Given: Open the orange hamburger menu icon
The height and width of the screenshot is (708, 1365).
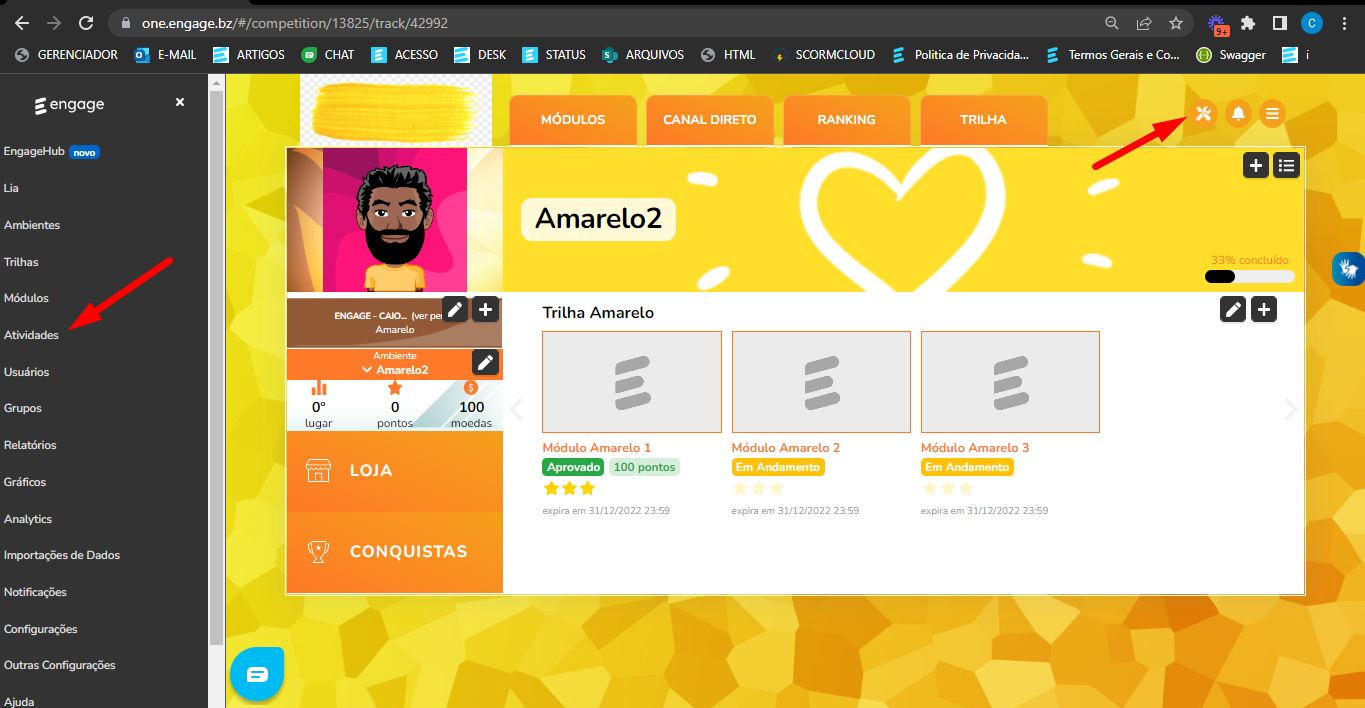Looking at the screenshot, I should (x=1272, y=113).
